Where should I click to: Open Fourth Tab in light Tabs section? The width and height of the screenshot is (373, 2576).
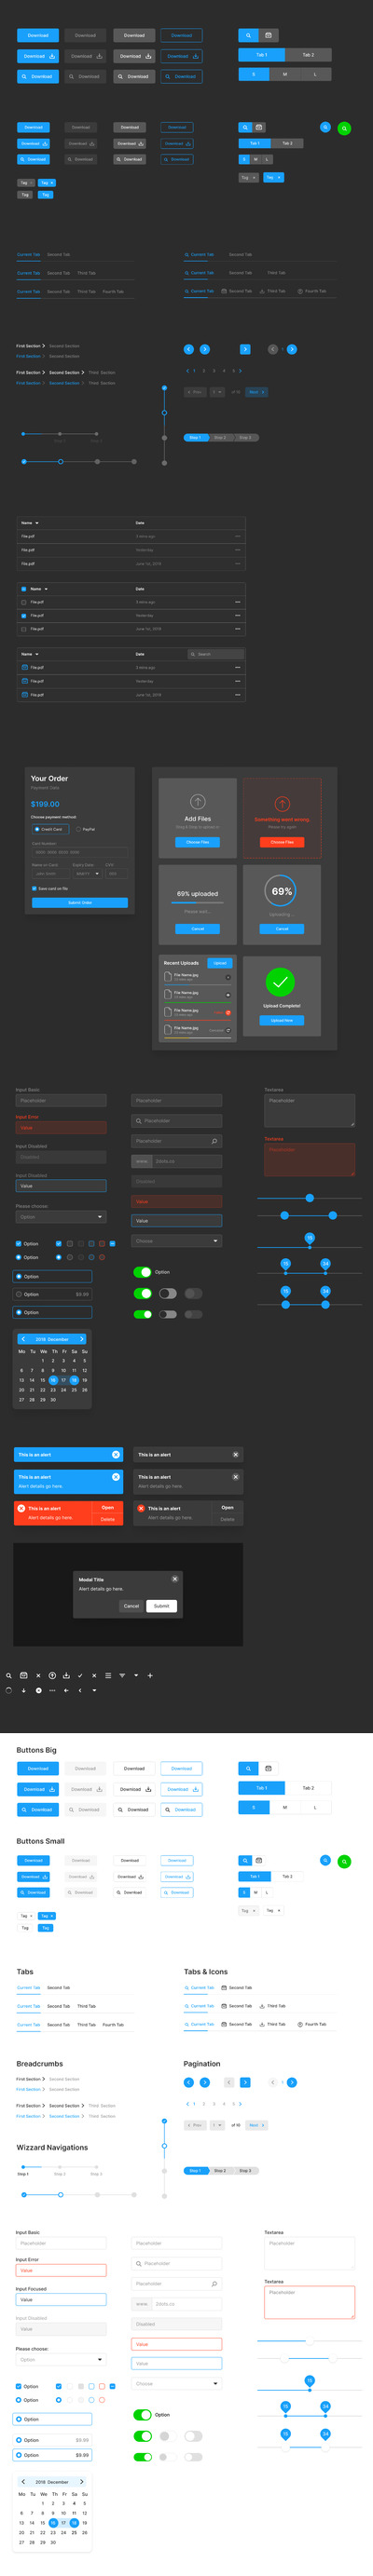113,2024
